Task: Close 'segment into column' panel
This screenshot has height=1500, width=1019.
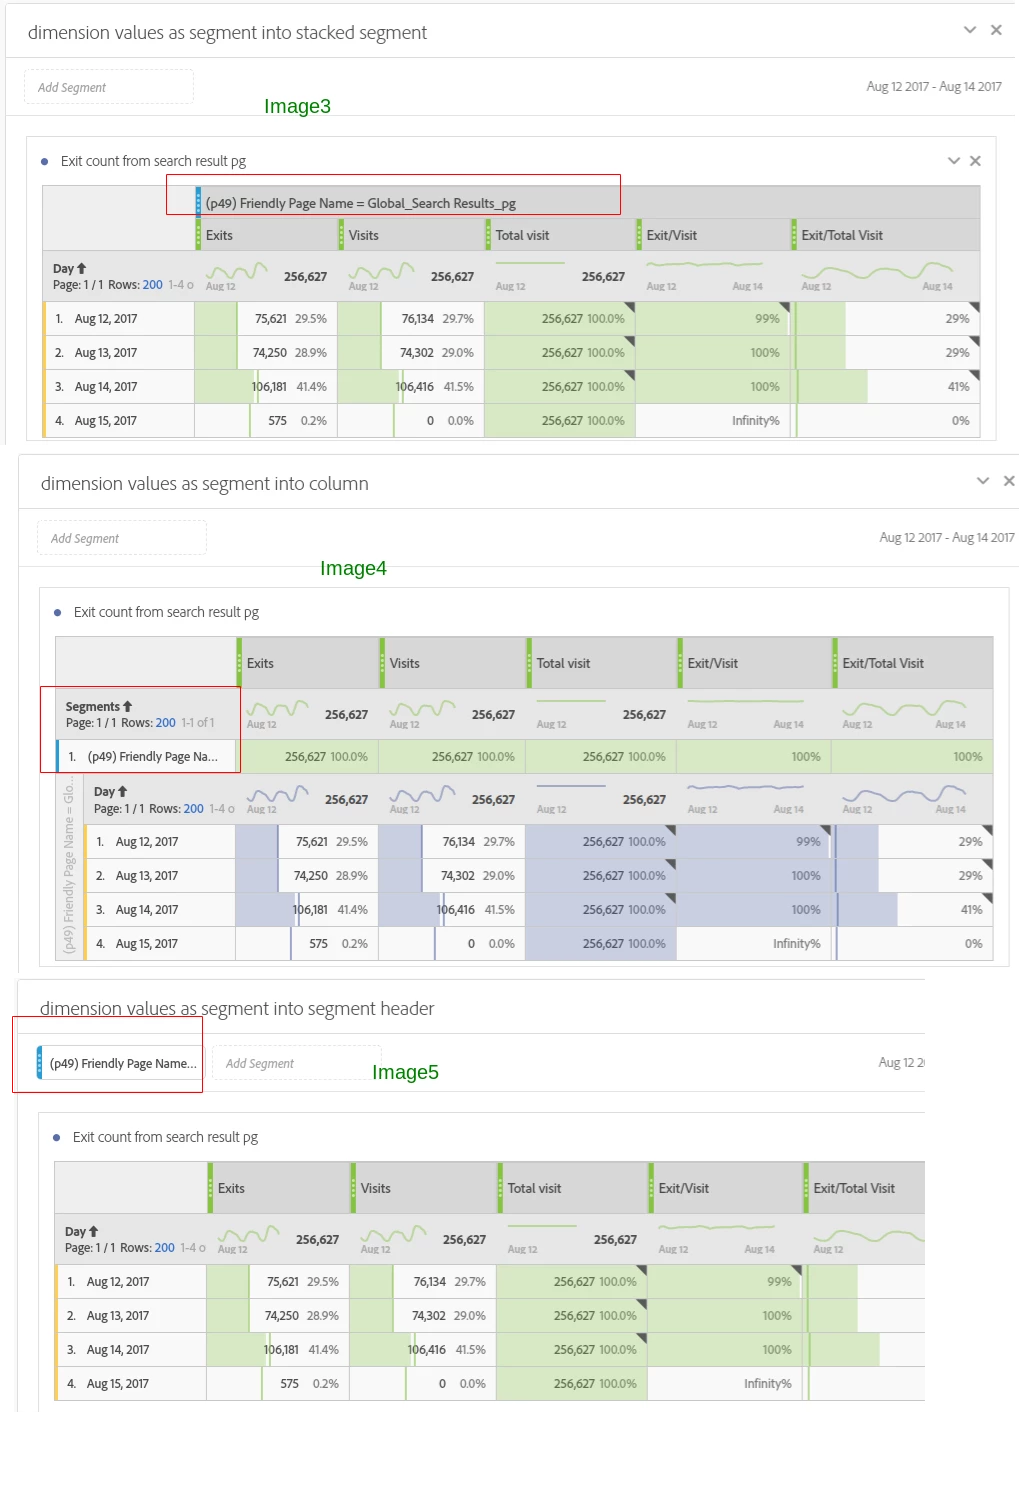Action: coord(1009,481)
